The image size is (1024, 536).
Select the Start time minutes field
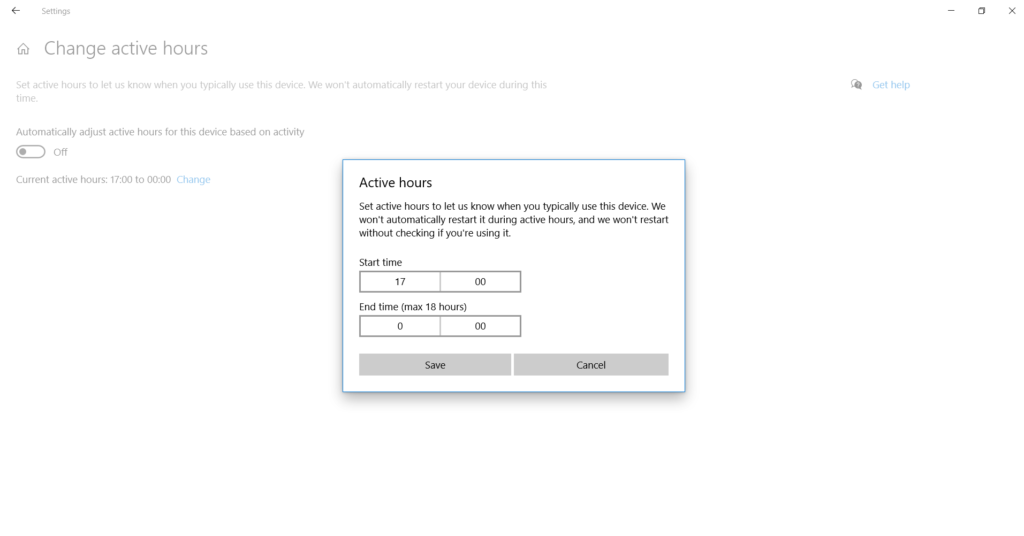point(481,281)
